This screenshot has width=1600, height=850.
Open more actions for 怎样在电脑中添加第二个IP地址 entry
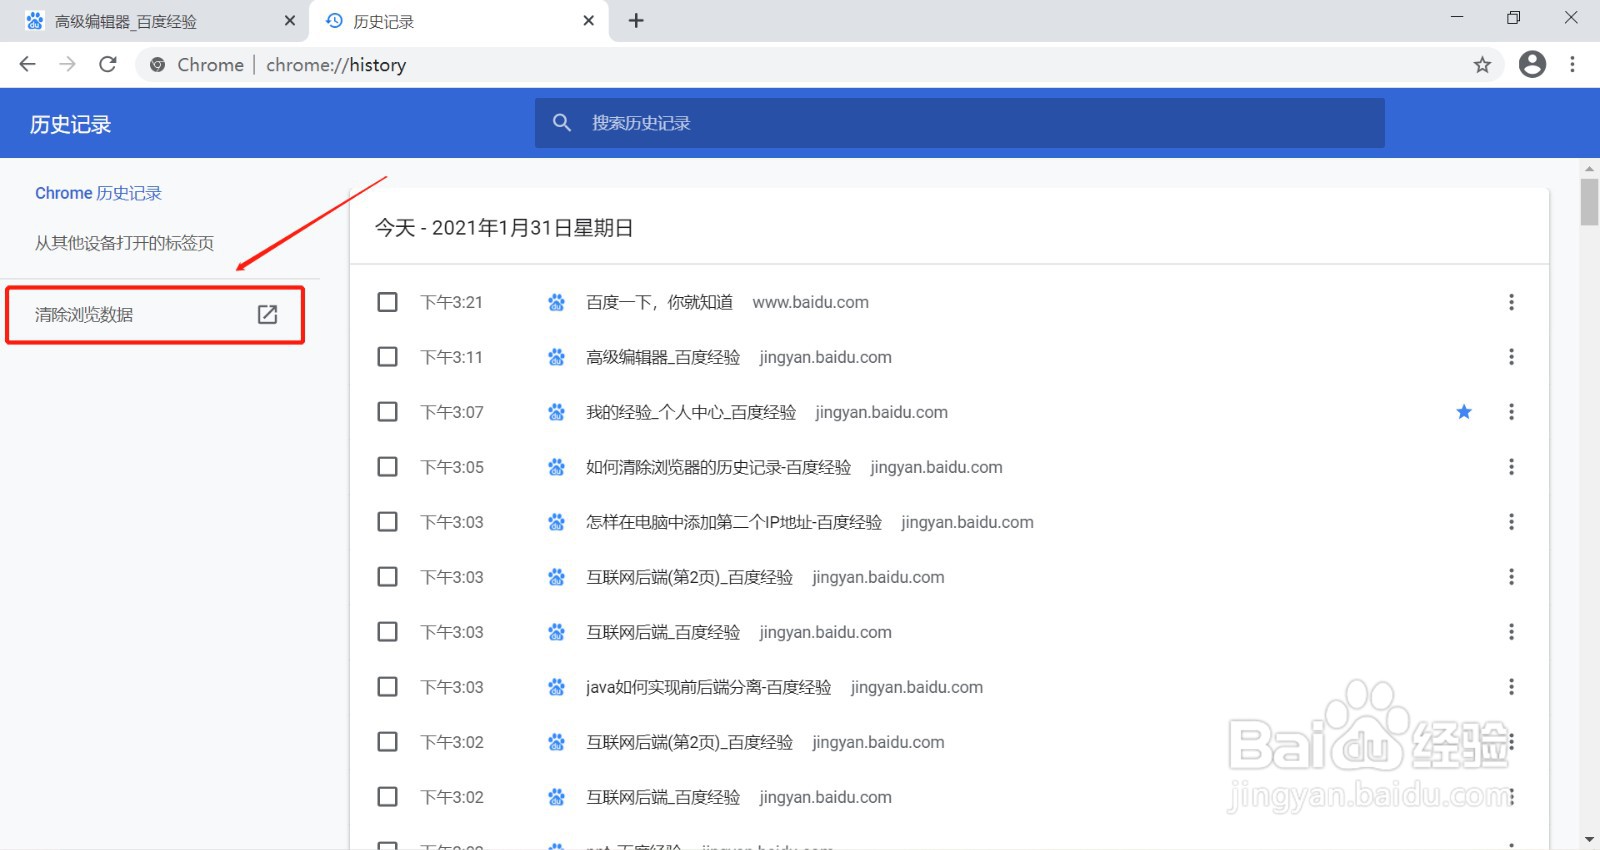[1511, 522]
